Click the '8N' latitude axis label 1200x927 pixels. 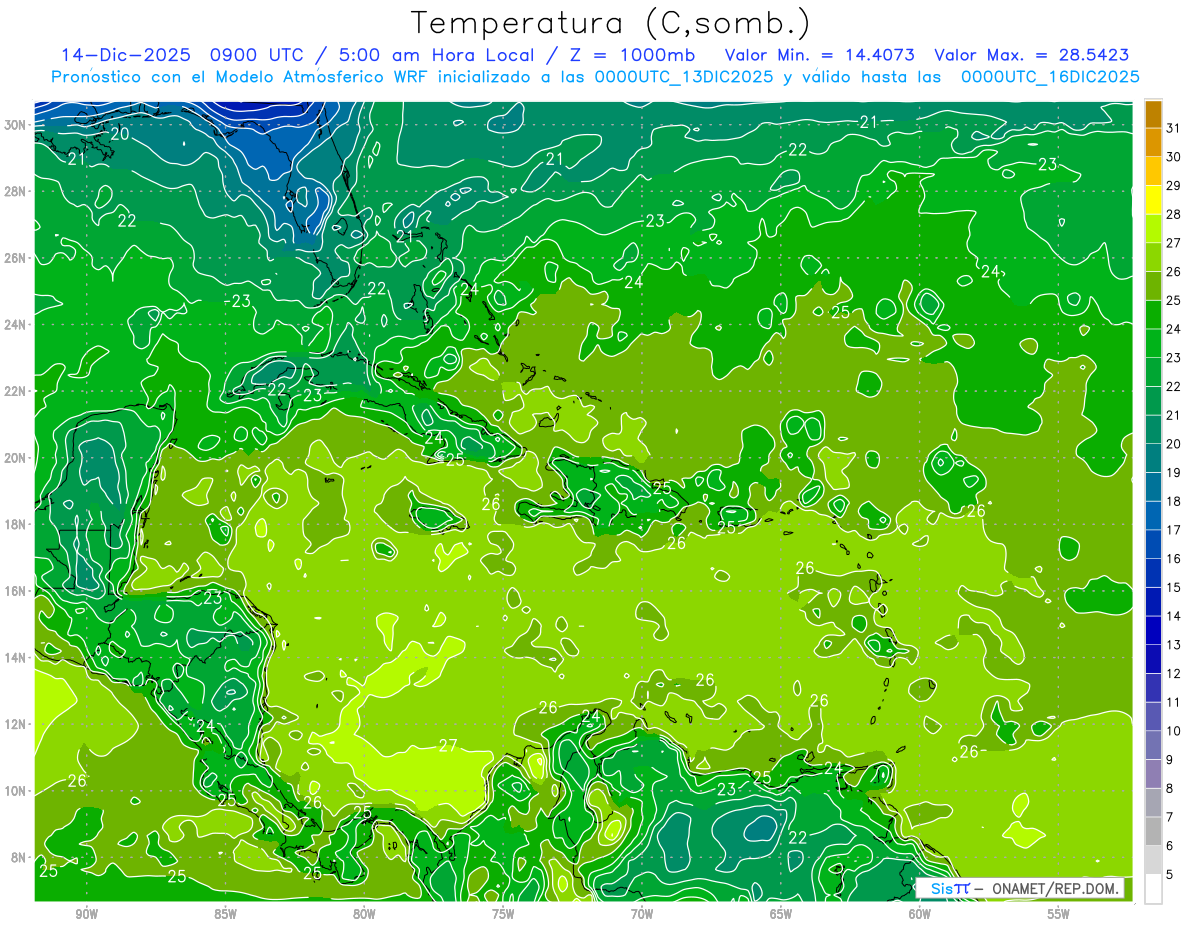(x=19, y=857)
